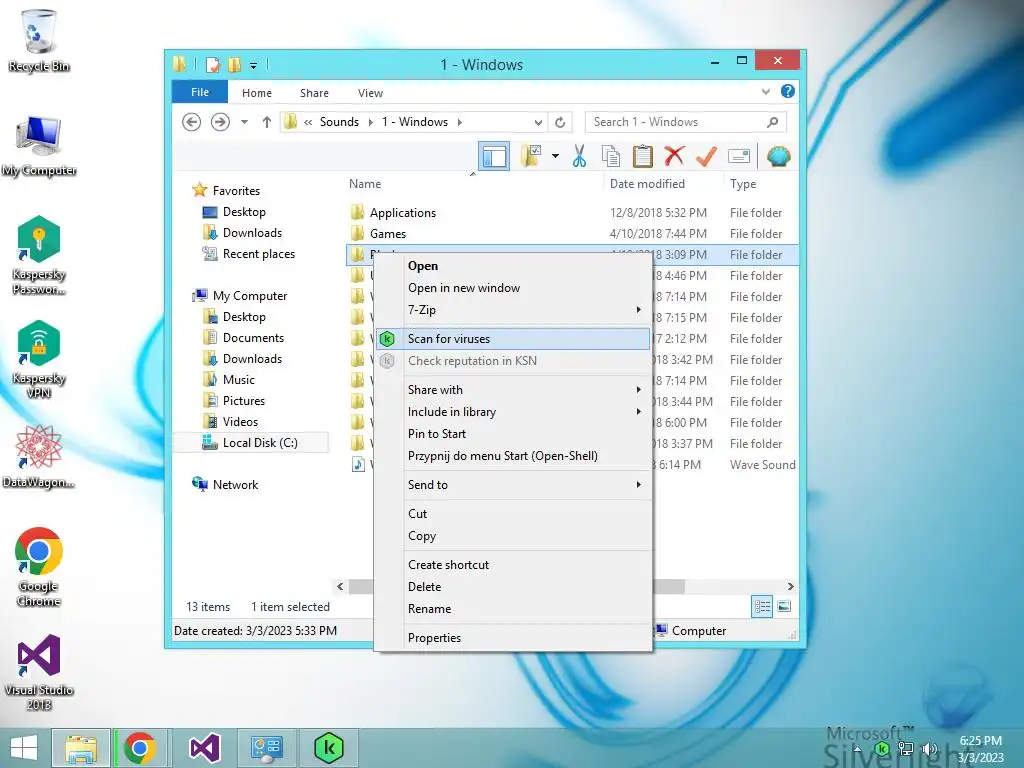This screenshot has height=768, width=1024.
Task: Open Kaspersky from the taskbar
Action: 328,748
